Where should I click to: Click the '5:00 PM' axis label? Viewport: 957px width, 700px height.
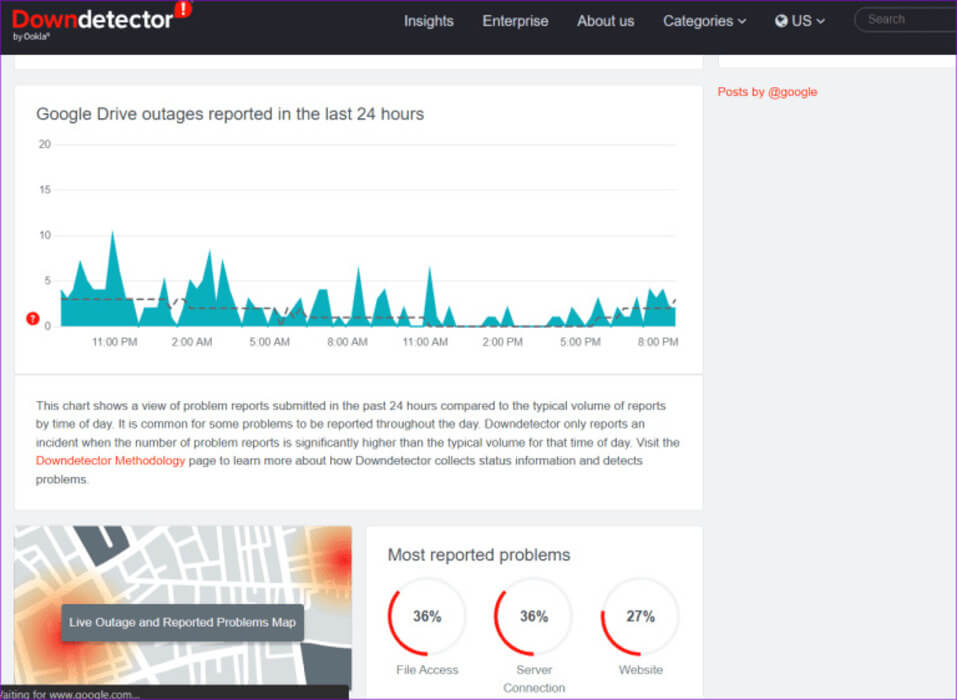coord(580,342)
